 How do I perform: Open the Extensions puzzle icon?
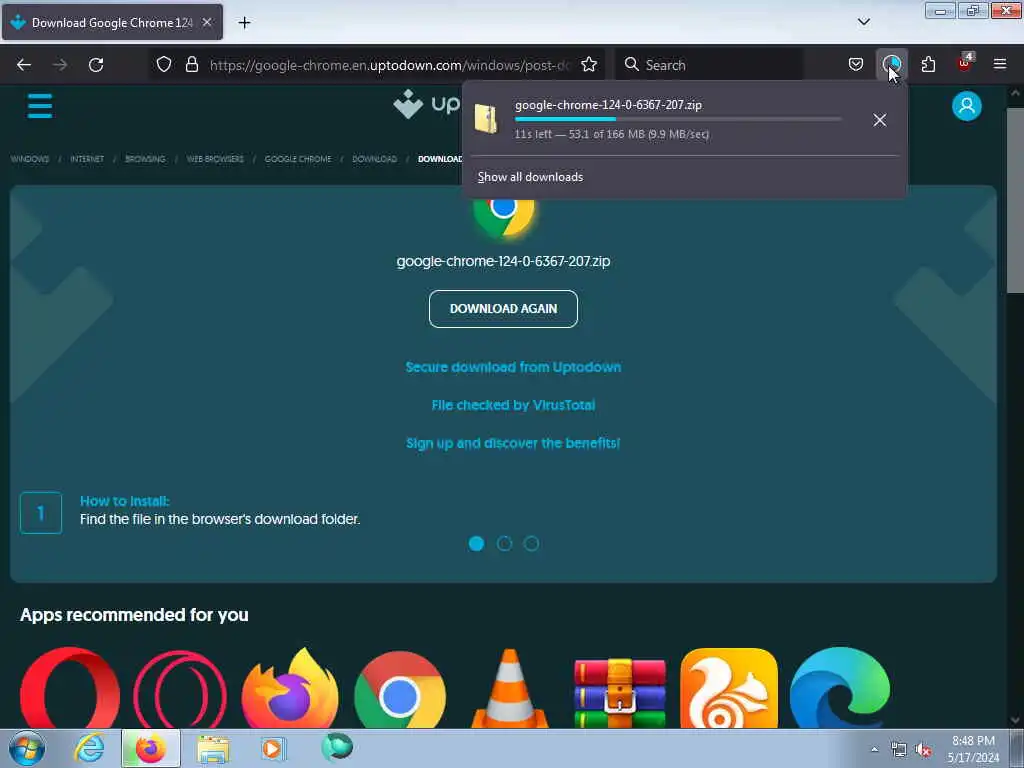[928, 64]
